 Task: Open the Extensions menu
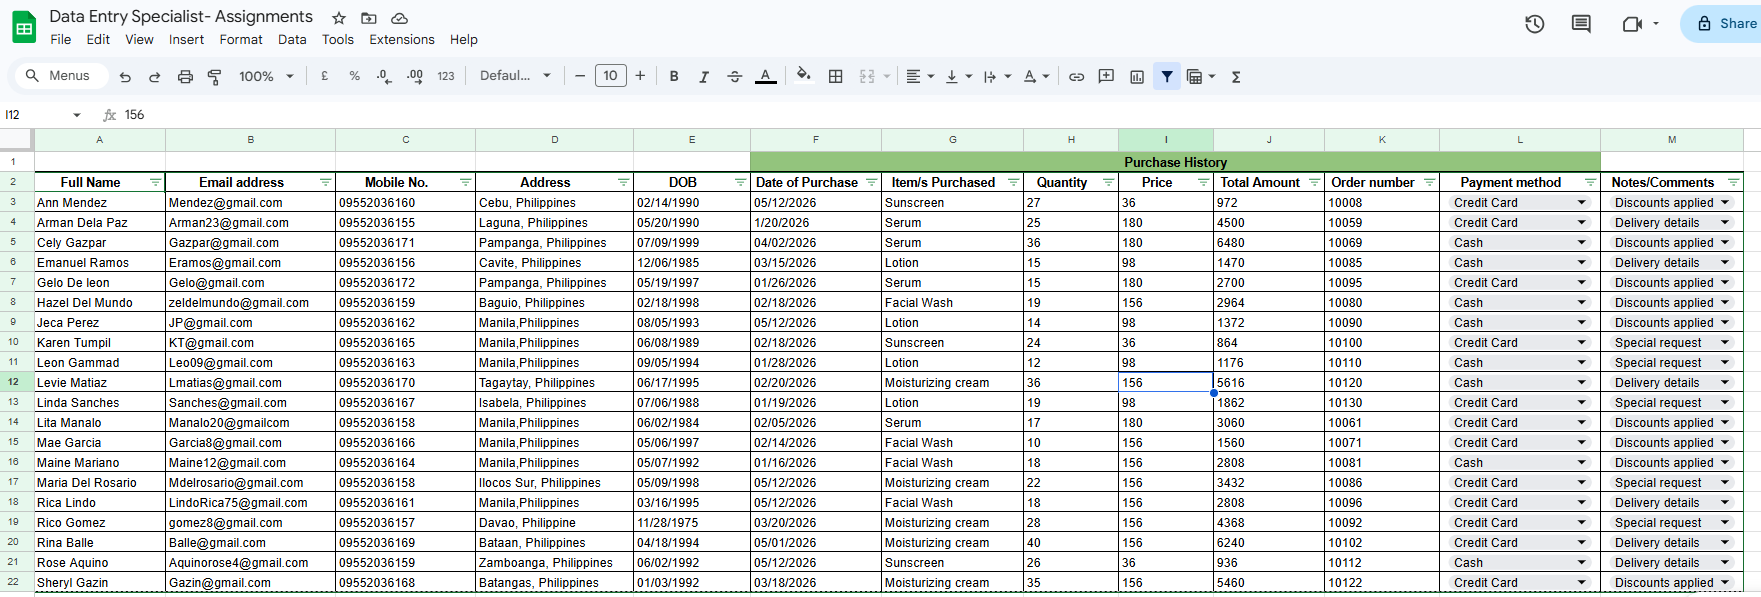pyautogui.click(x=402, y=40)
